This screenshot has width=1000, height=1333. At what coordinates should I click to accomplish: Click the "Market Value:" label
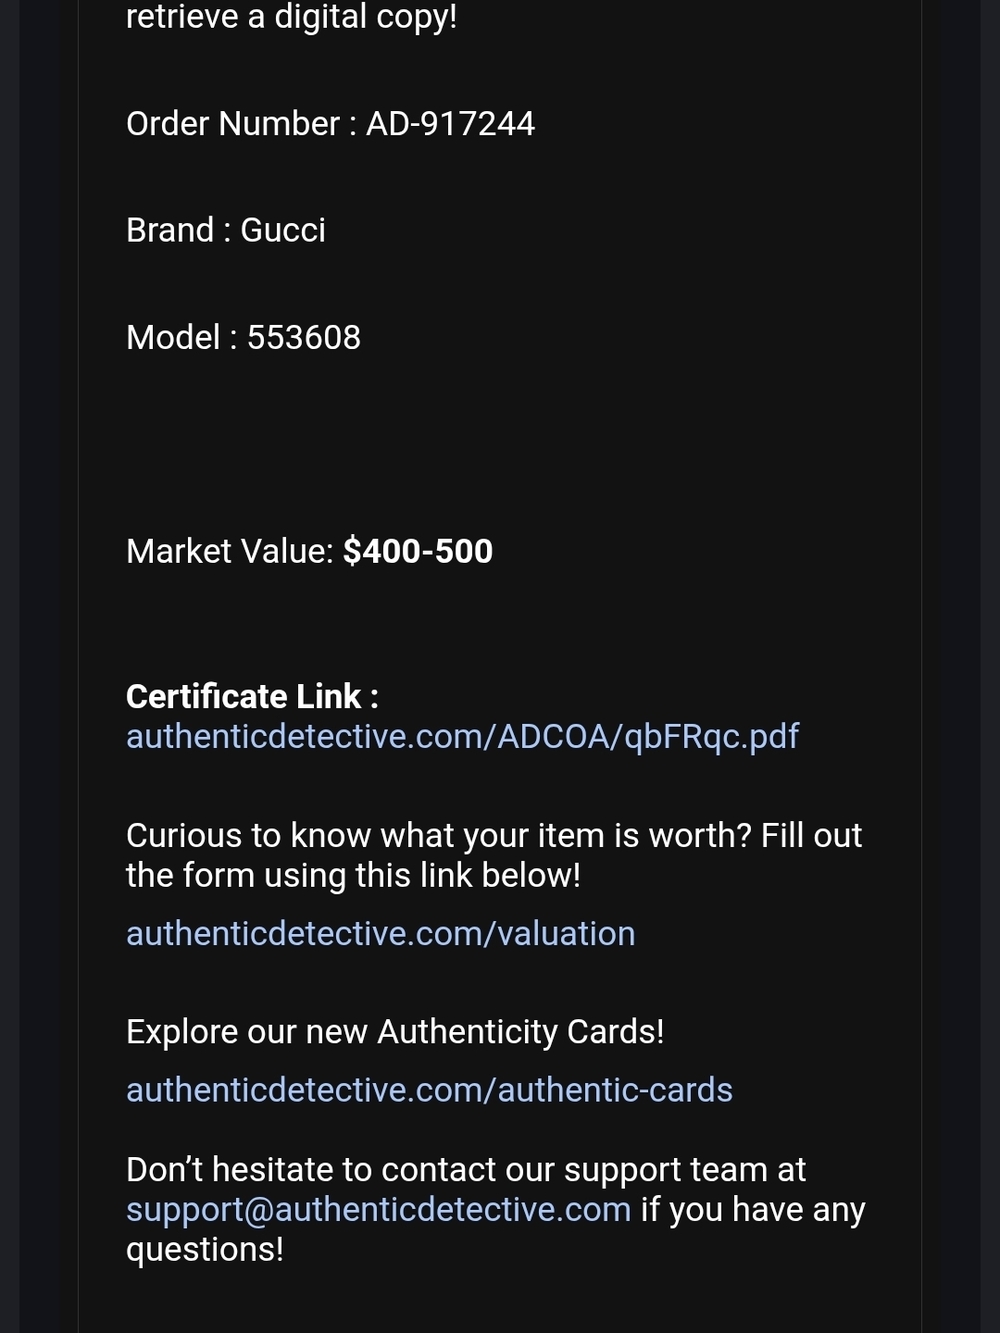[229, 552]
